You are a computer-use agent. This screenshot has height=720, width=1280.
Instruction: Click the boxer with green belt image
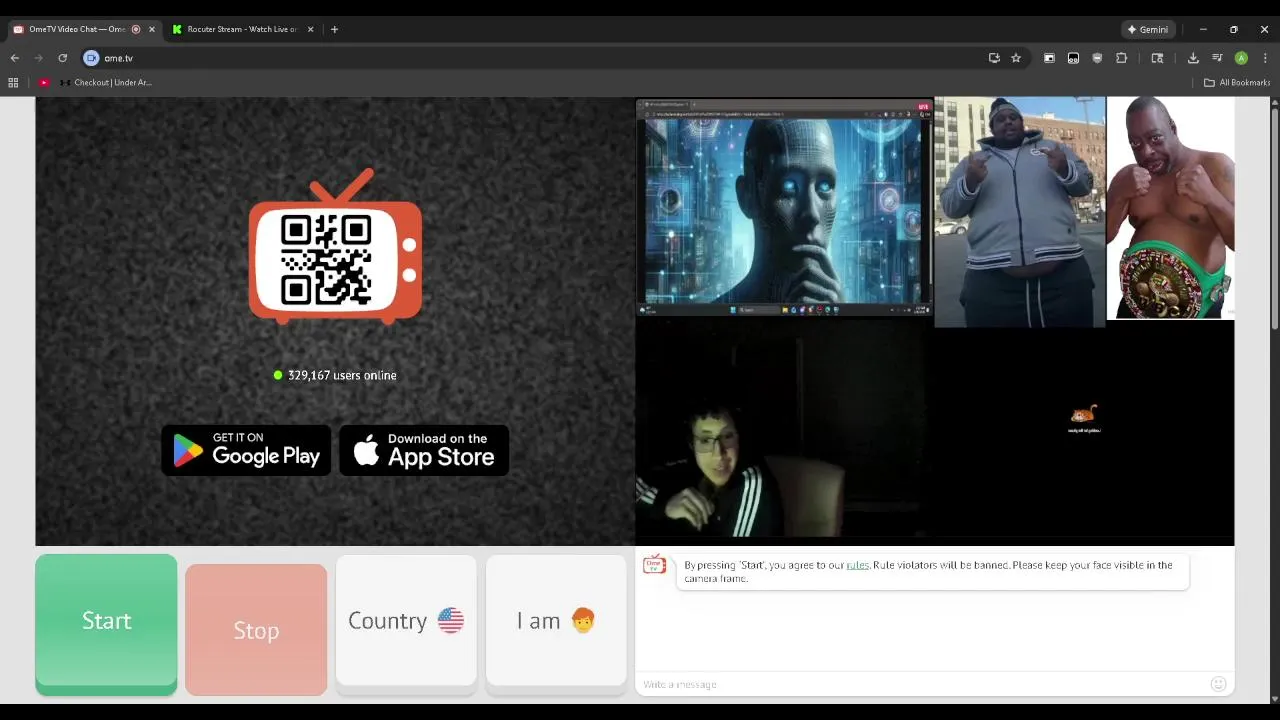tap(1170, 208)
